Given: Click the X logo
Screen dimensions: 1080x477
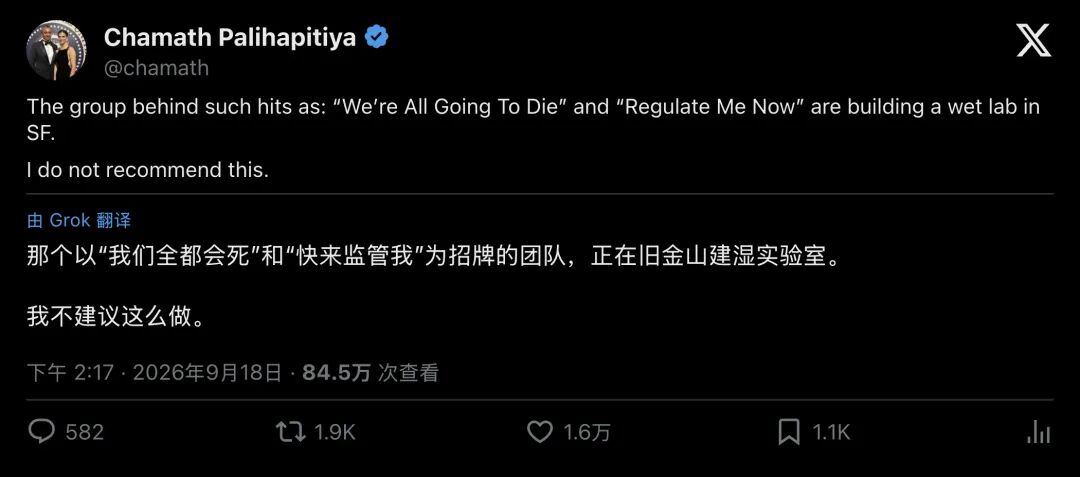Looking at the screenshot, I should tap(1034, 40).
